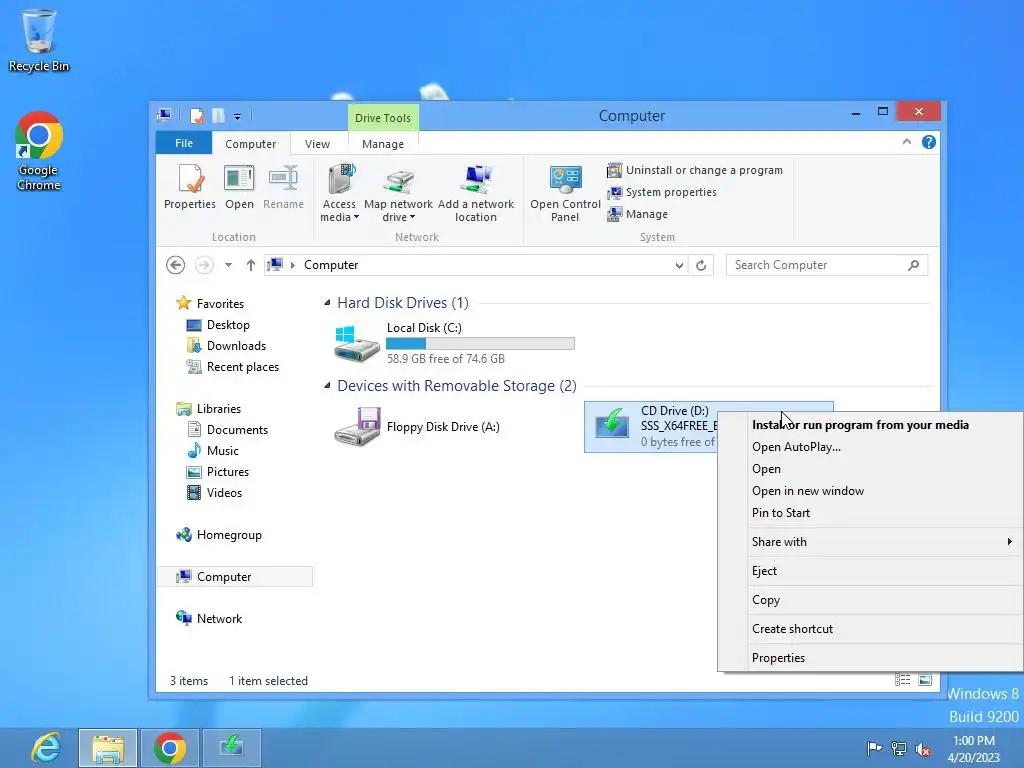Open the Quick Access Toolbar customize dropdown
The width and height of the screenshot is (1024, 768).
[238, 117]
